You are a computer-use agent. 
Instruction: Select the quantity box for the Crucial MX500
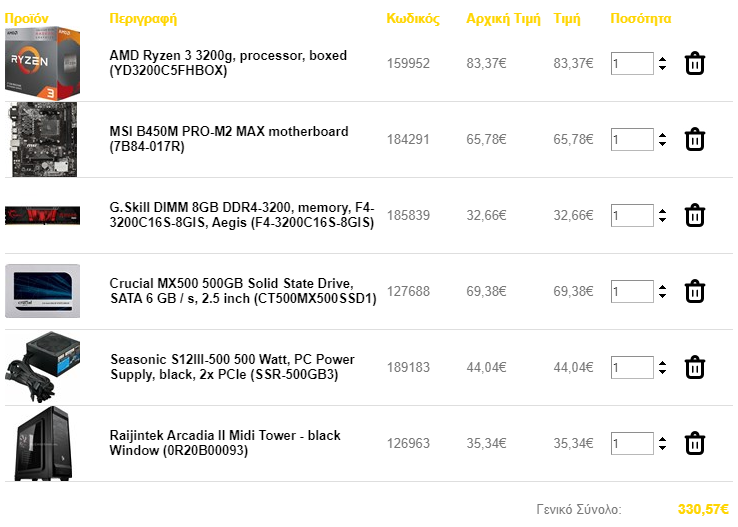(x=632, y=291)
